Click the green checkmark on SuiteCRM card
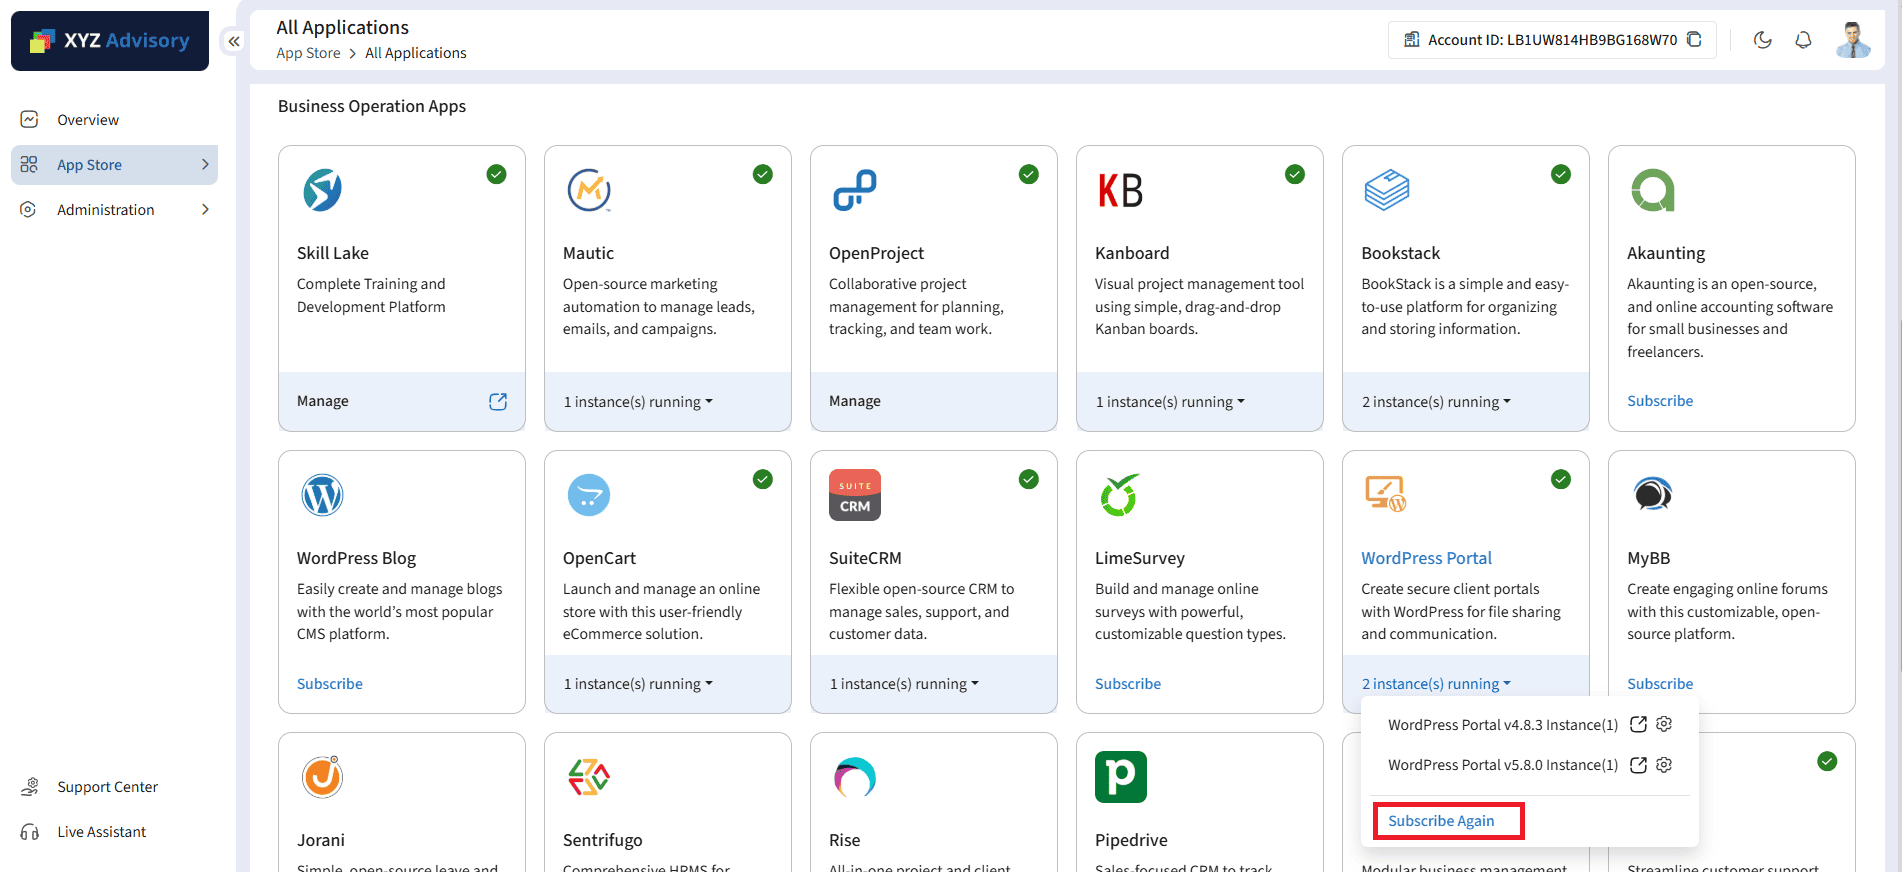1902x872 pixels. click(x=1029, y=480)
